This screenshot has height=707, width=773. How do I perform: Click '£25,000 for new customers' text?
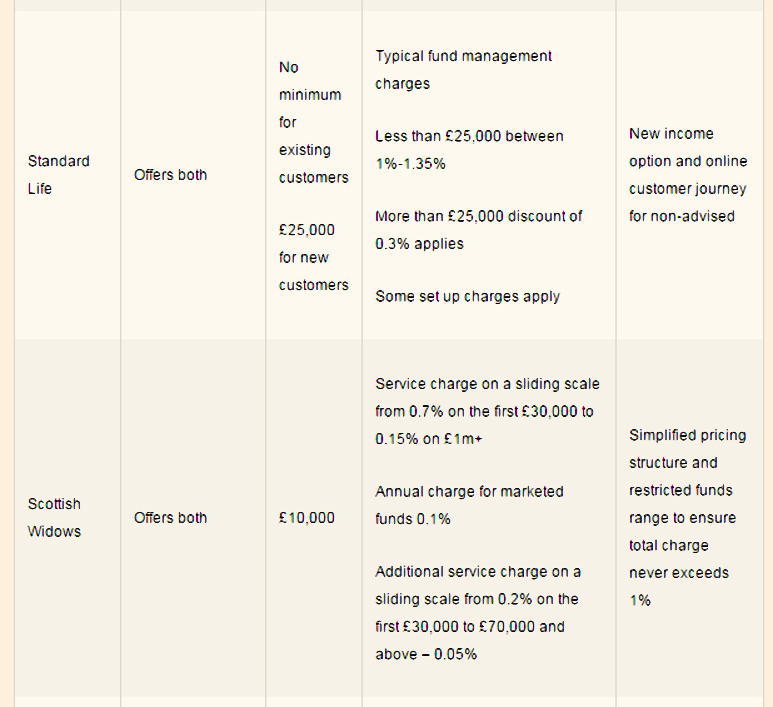coord(314,257)
